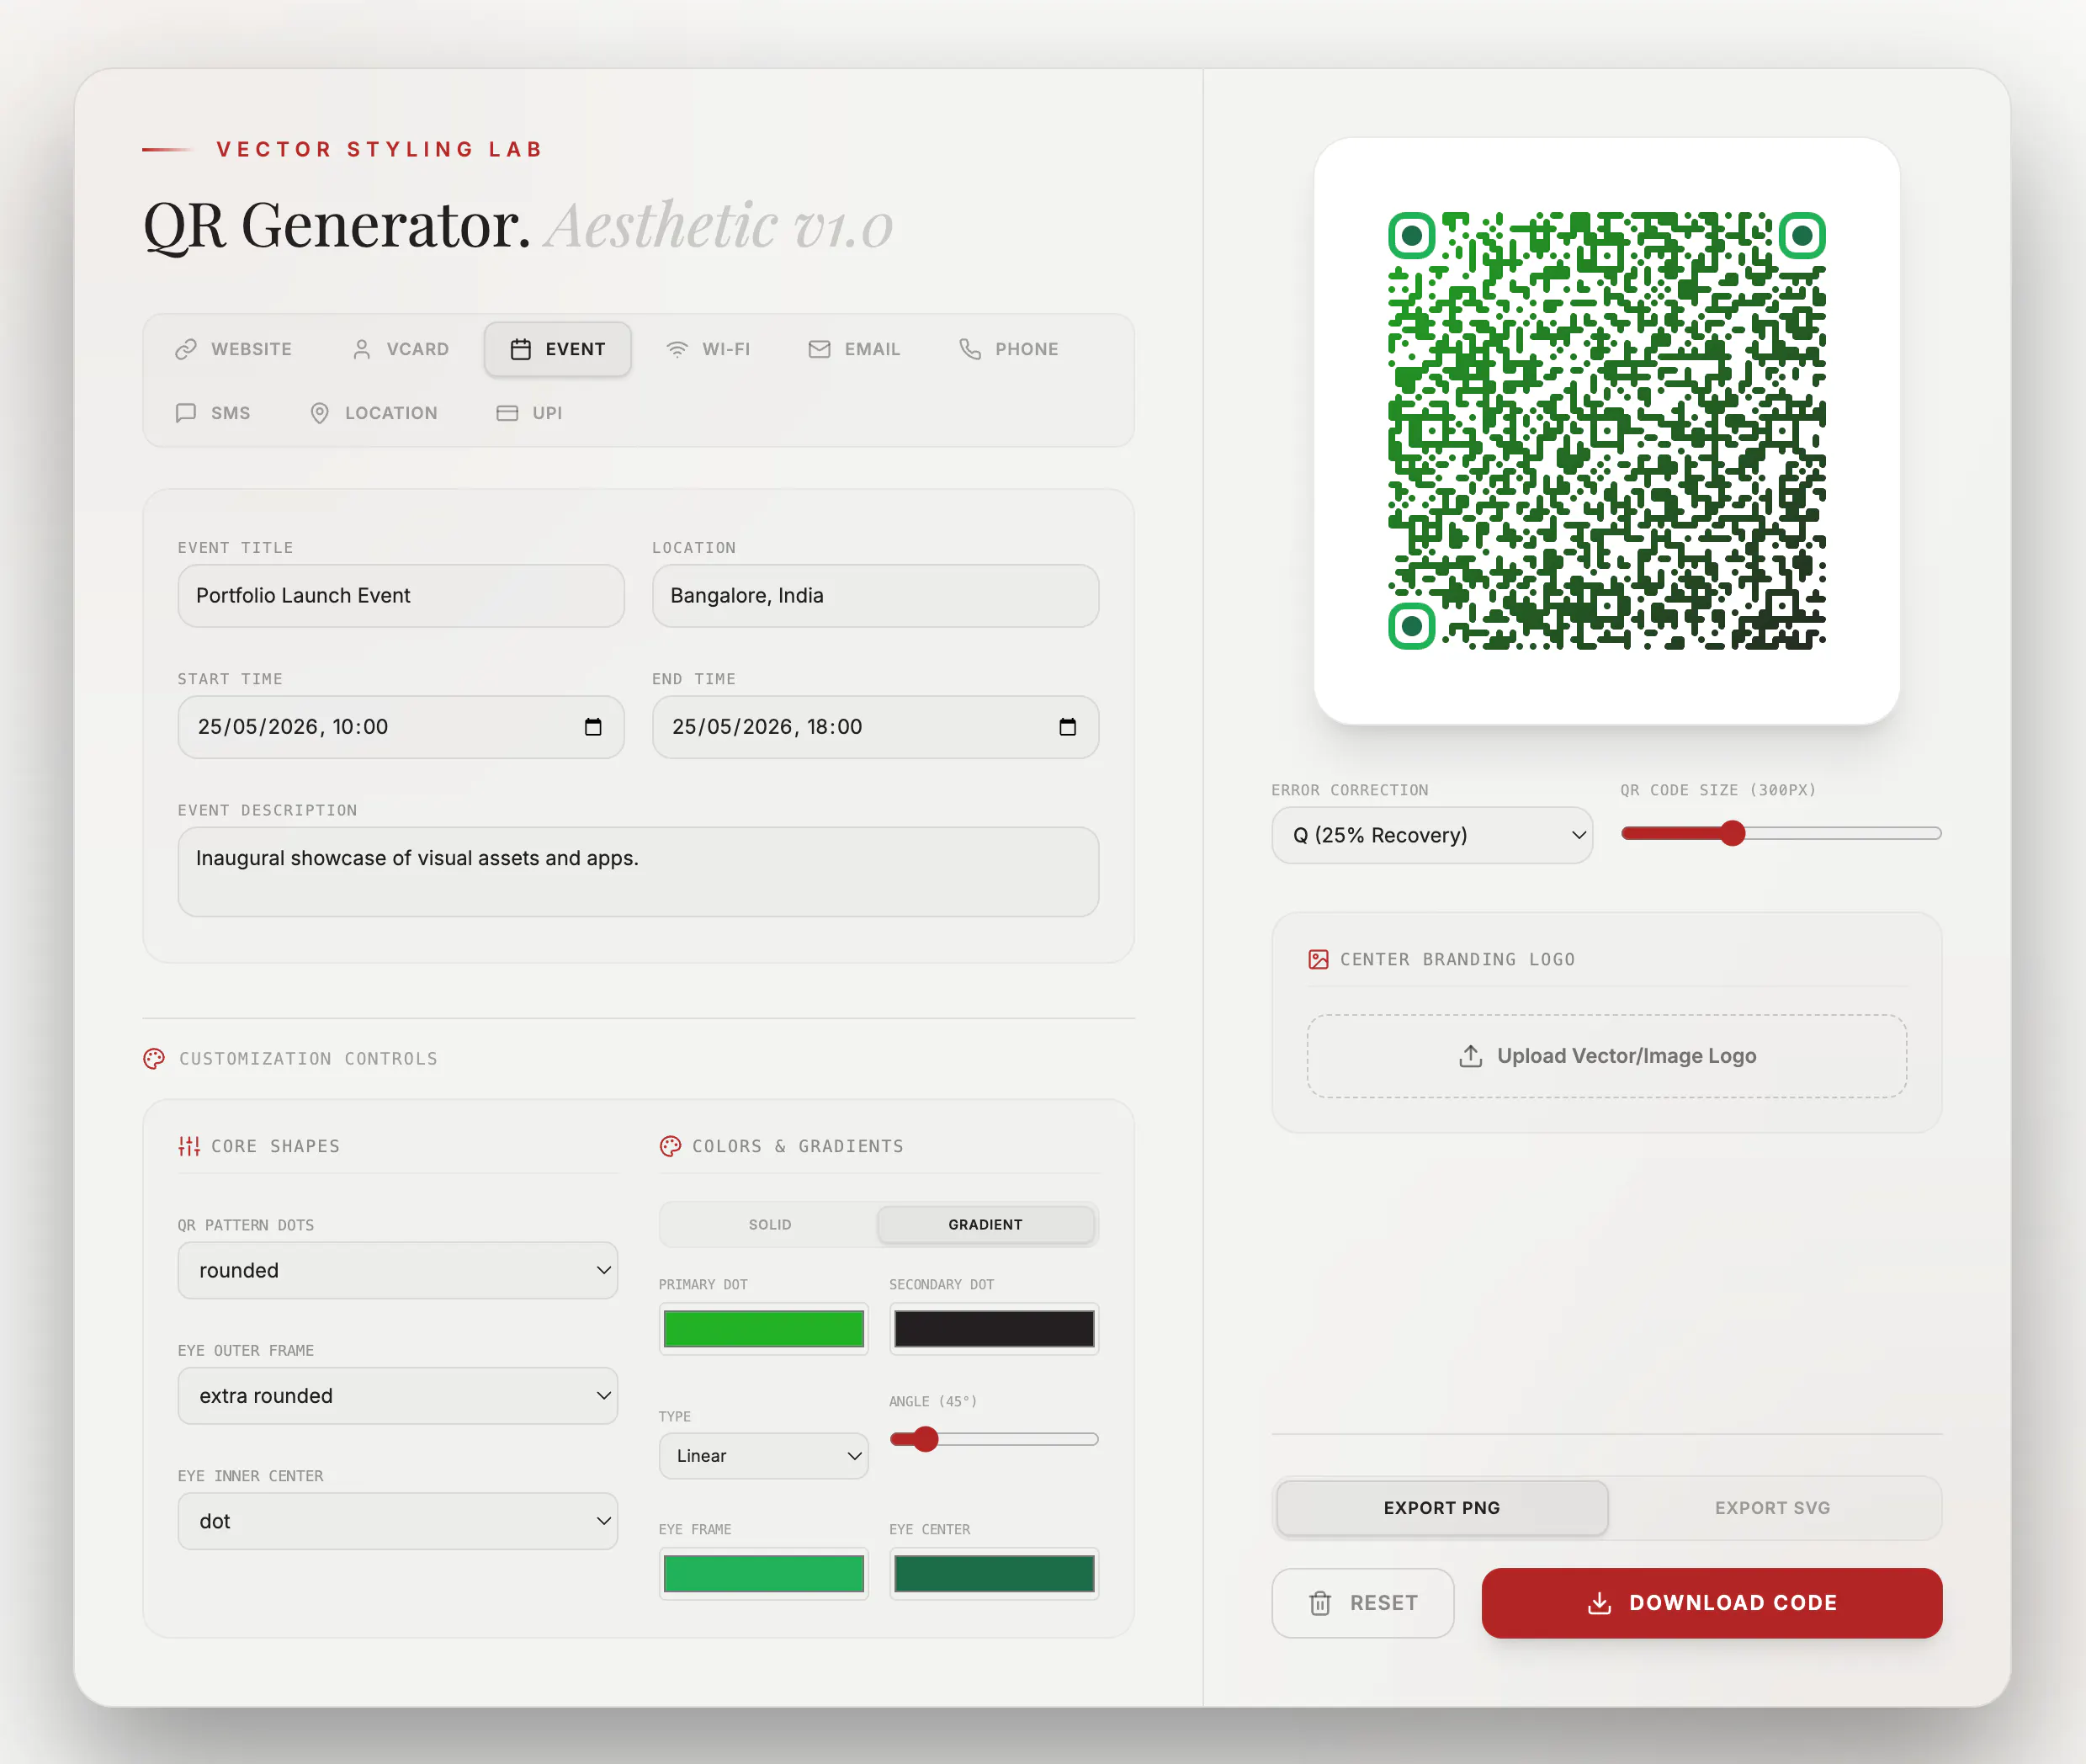2086x1764 pixels.
Task: Click the calendar icon on Event tab
Action: point(521,349)
